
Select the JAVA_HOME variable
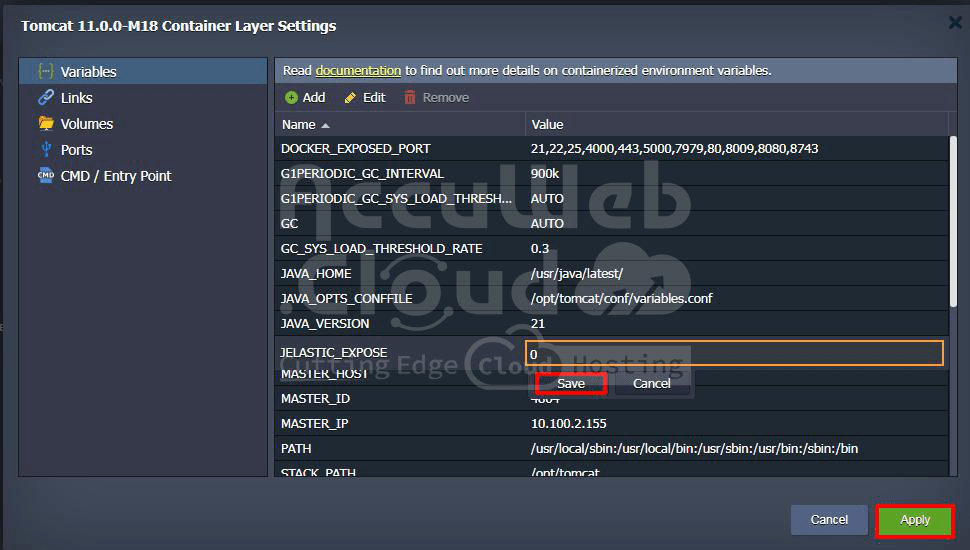tap(315, 273)
